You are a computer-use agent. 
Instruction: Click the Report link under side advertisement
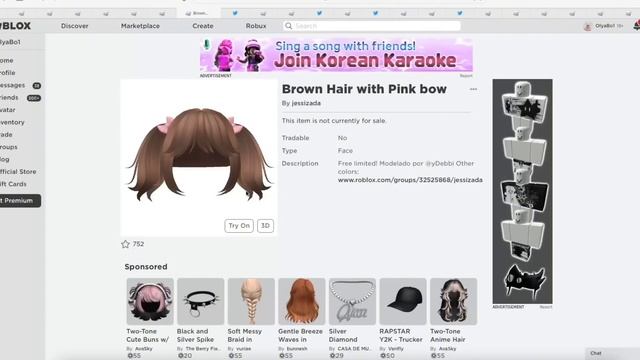tap(546, 307)
